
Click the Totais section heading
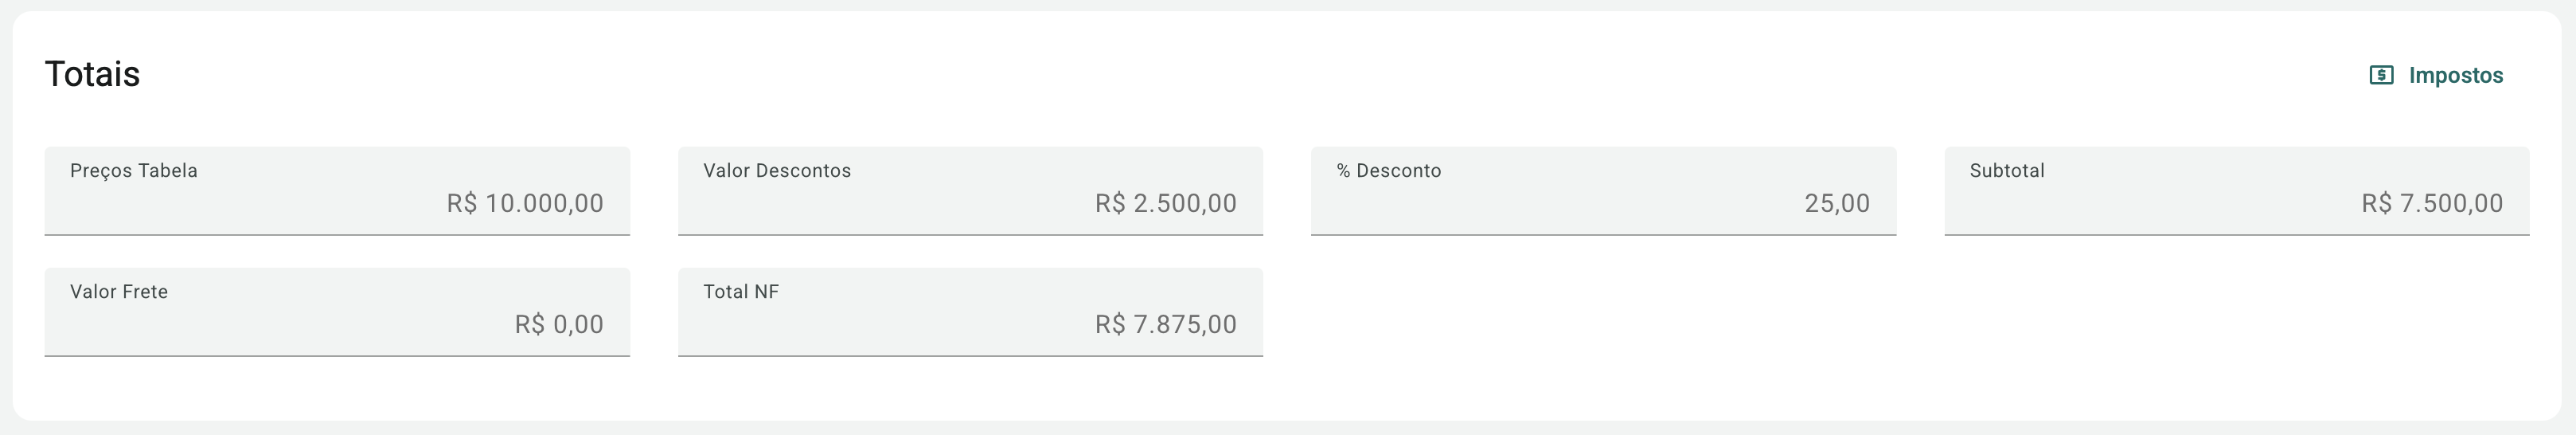(x=92, y=74)
